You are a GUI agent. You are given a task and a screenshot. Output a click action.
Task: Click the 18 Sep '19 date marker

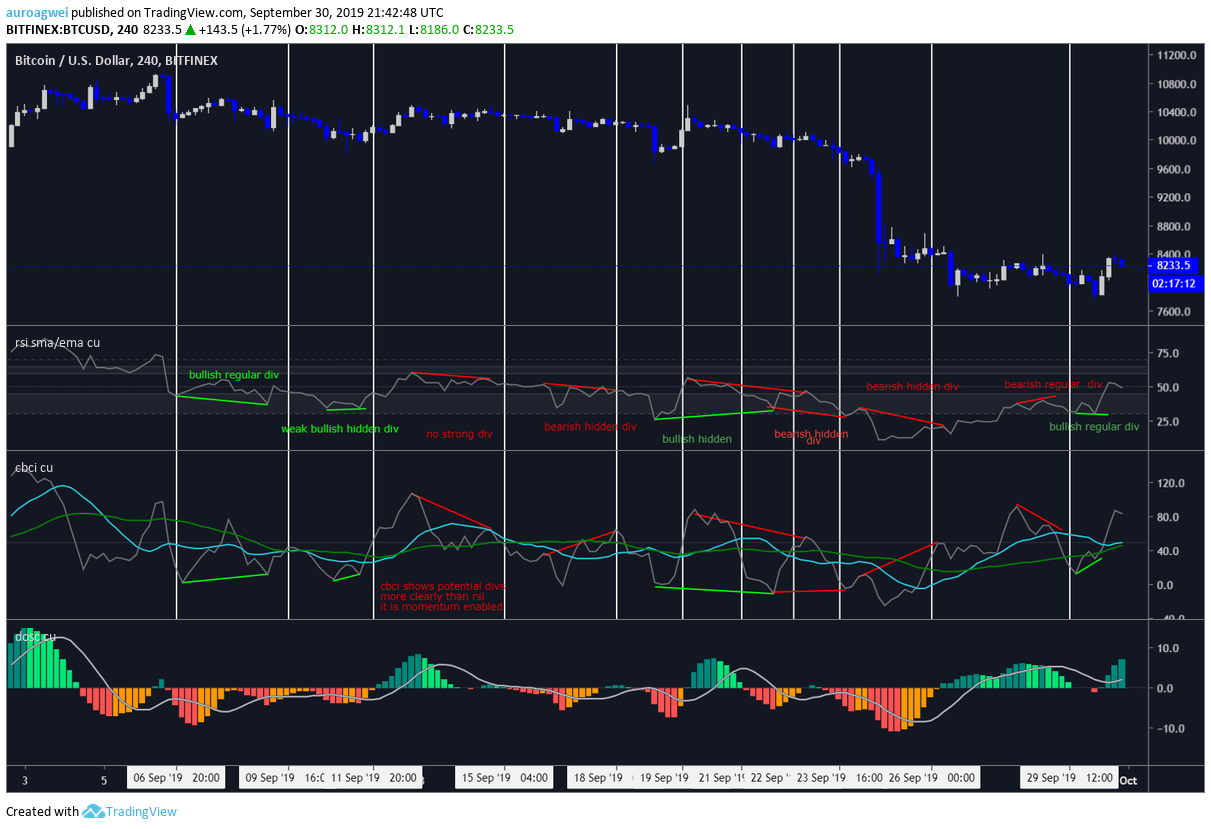click(x=599, y=778)
